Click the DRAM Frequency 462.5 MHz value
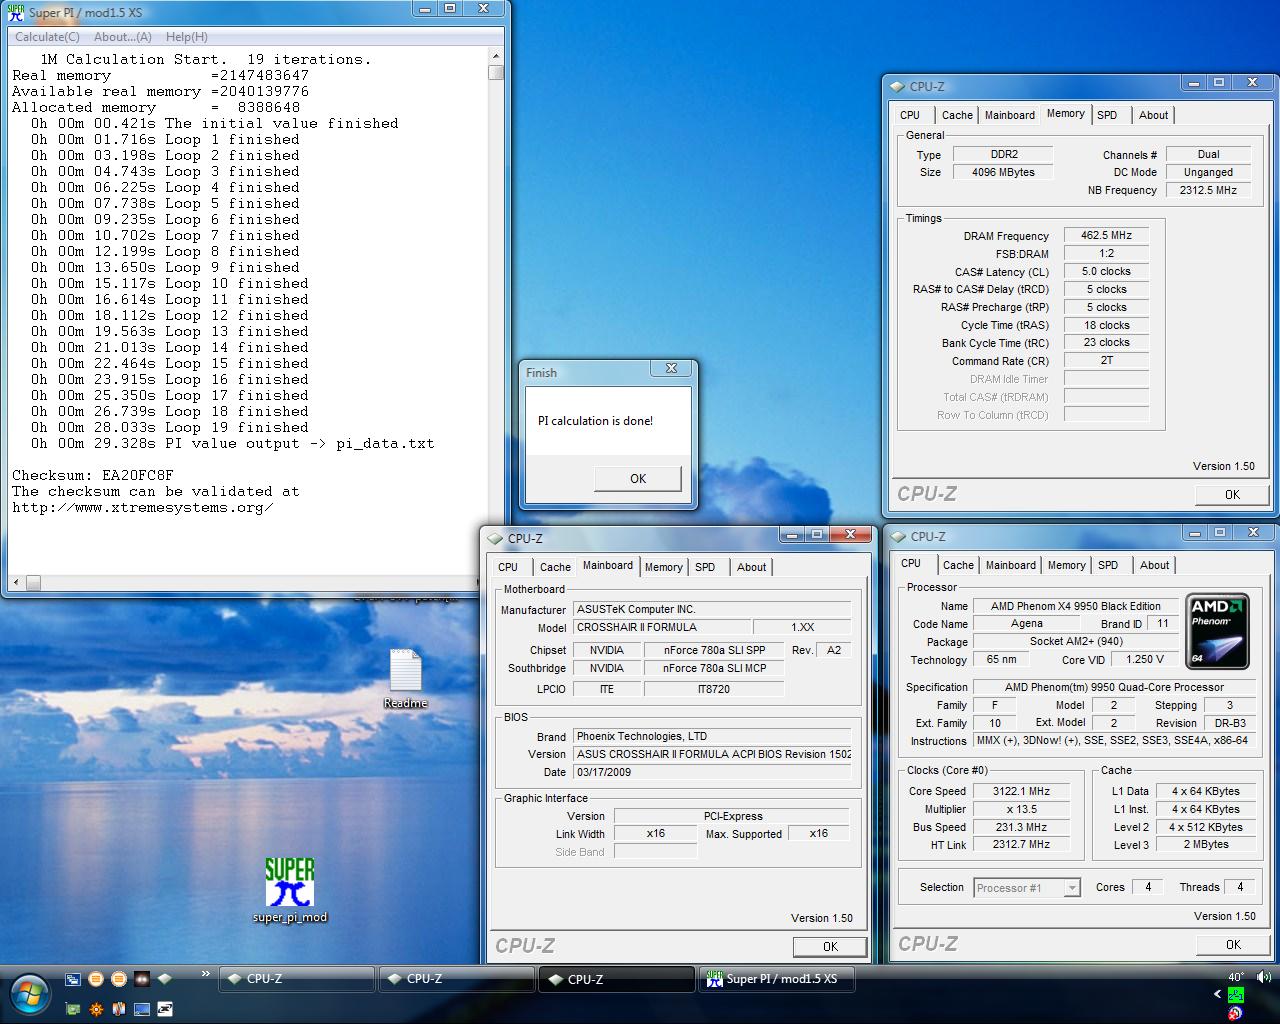This screenshot has width=1280, height=1024. coord(1106,236)
